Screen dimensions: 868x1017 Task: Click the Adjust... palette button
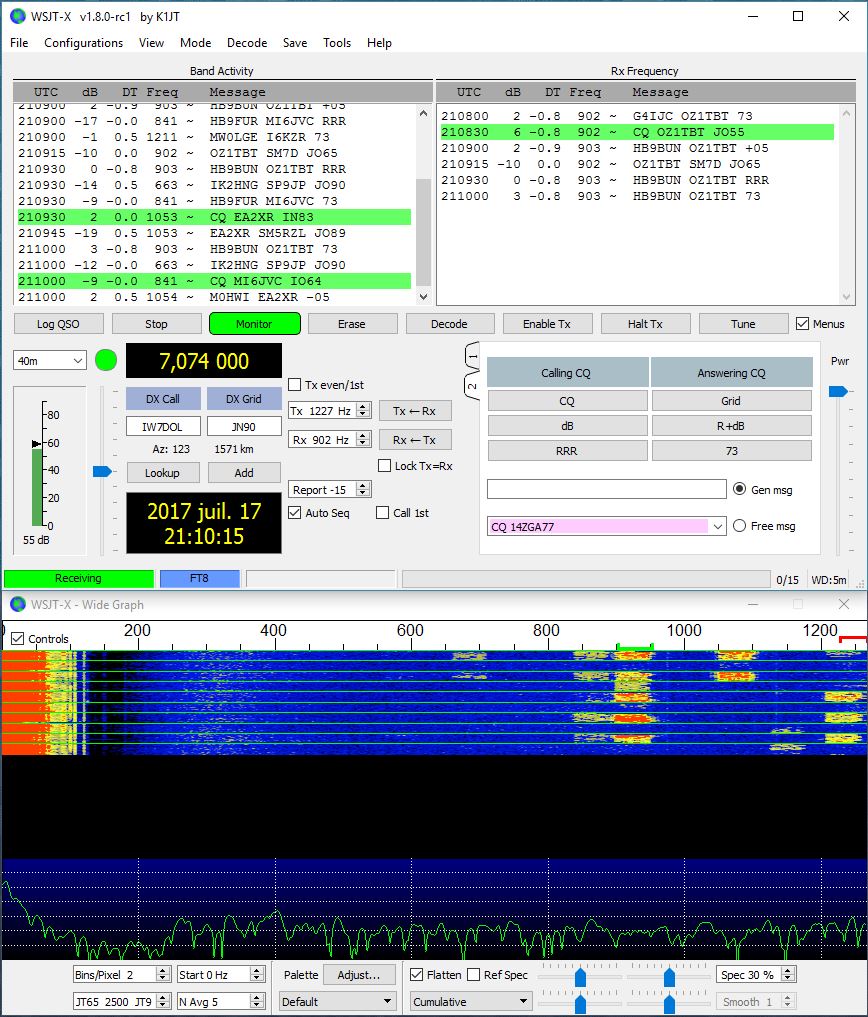359,974
